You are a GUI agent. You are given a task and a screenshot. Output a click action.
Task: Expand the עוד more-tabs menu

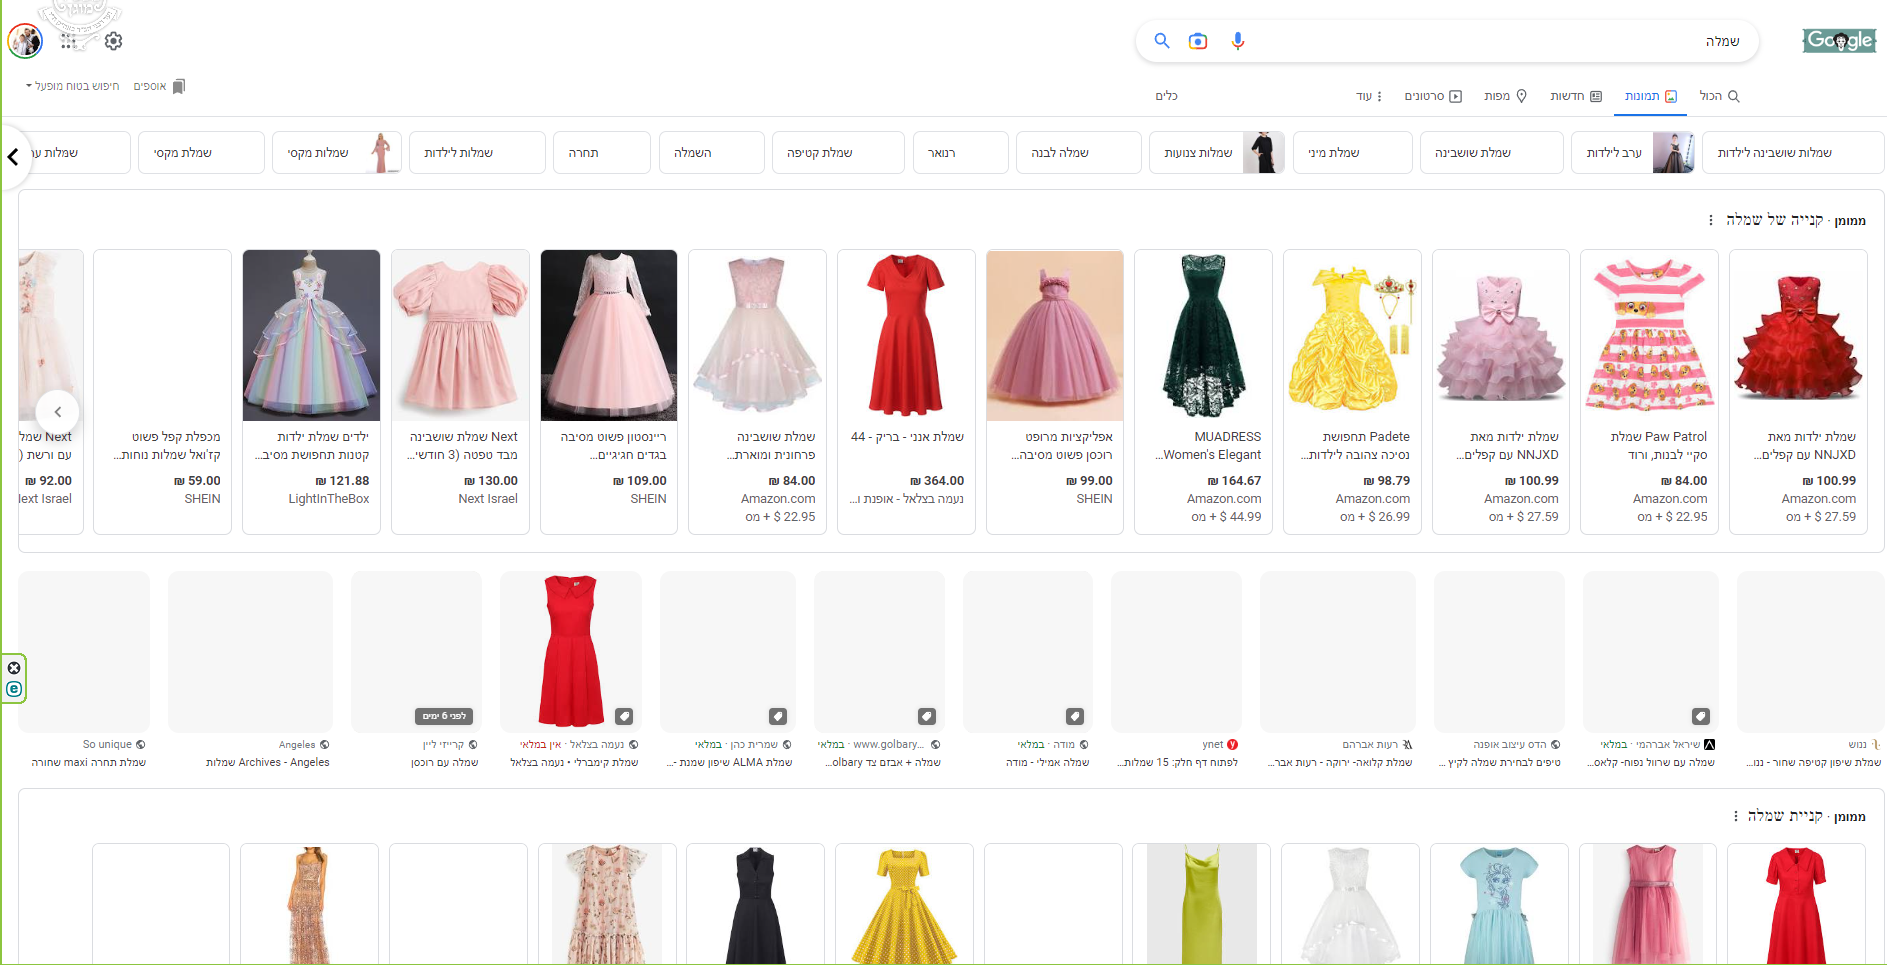(1369, 97)
